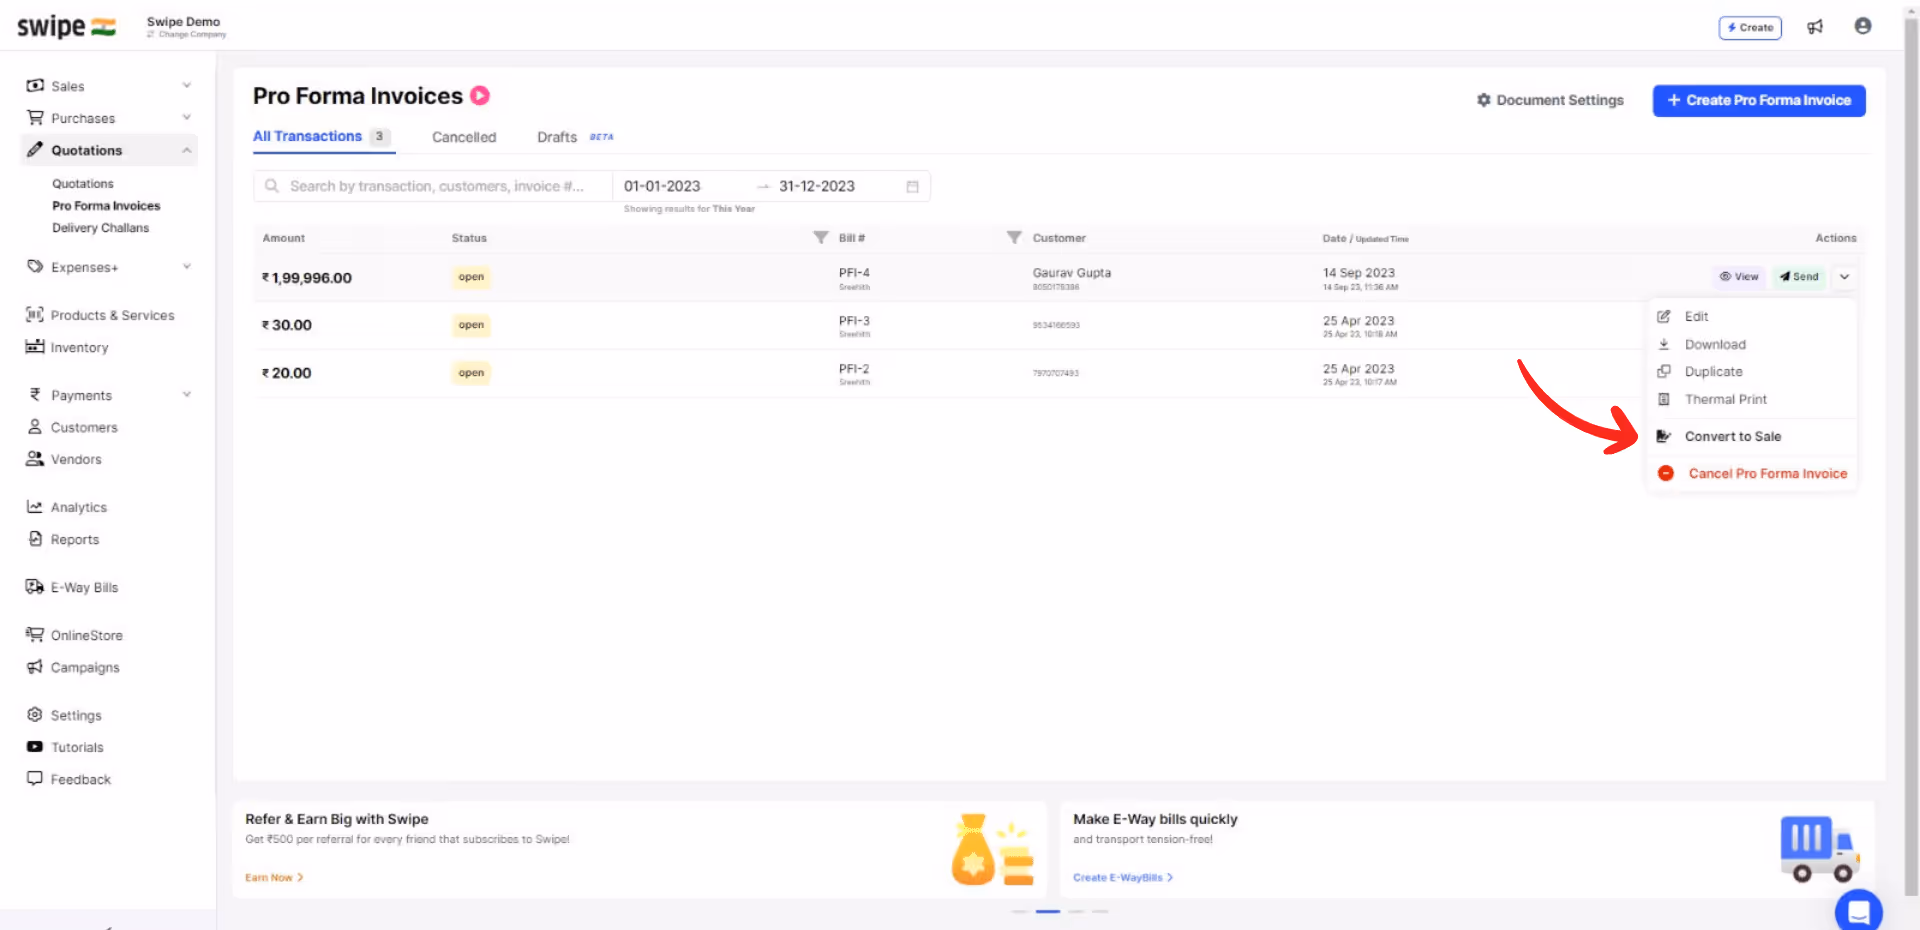Click the active blue carousel indicator

[1048, 911]
